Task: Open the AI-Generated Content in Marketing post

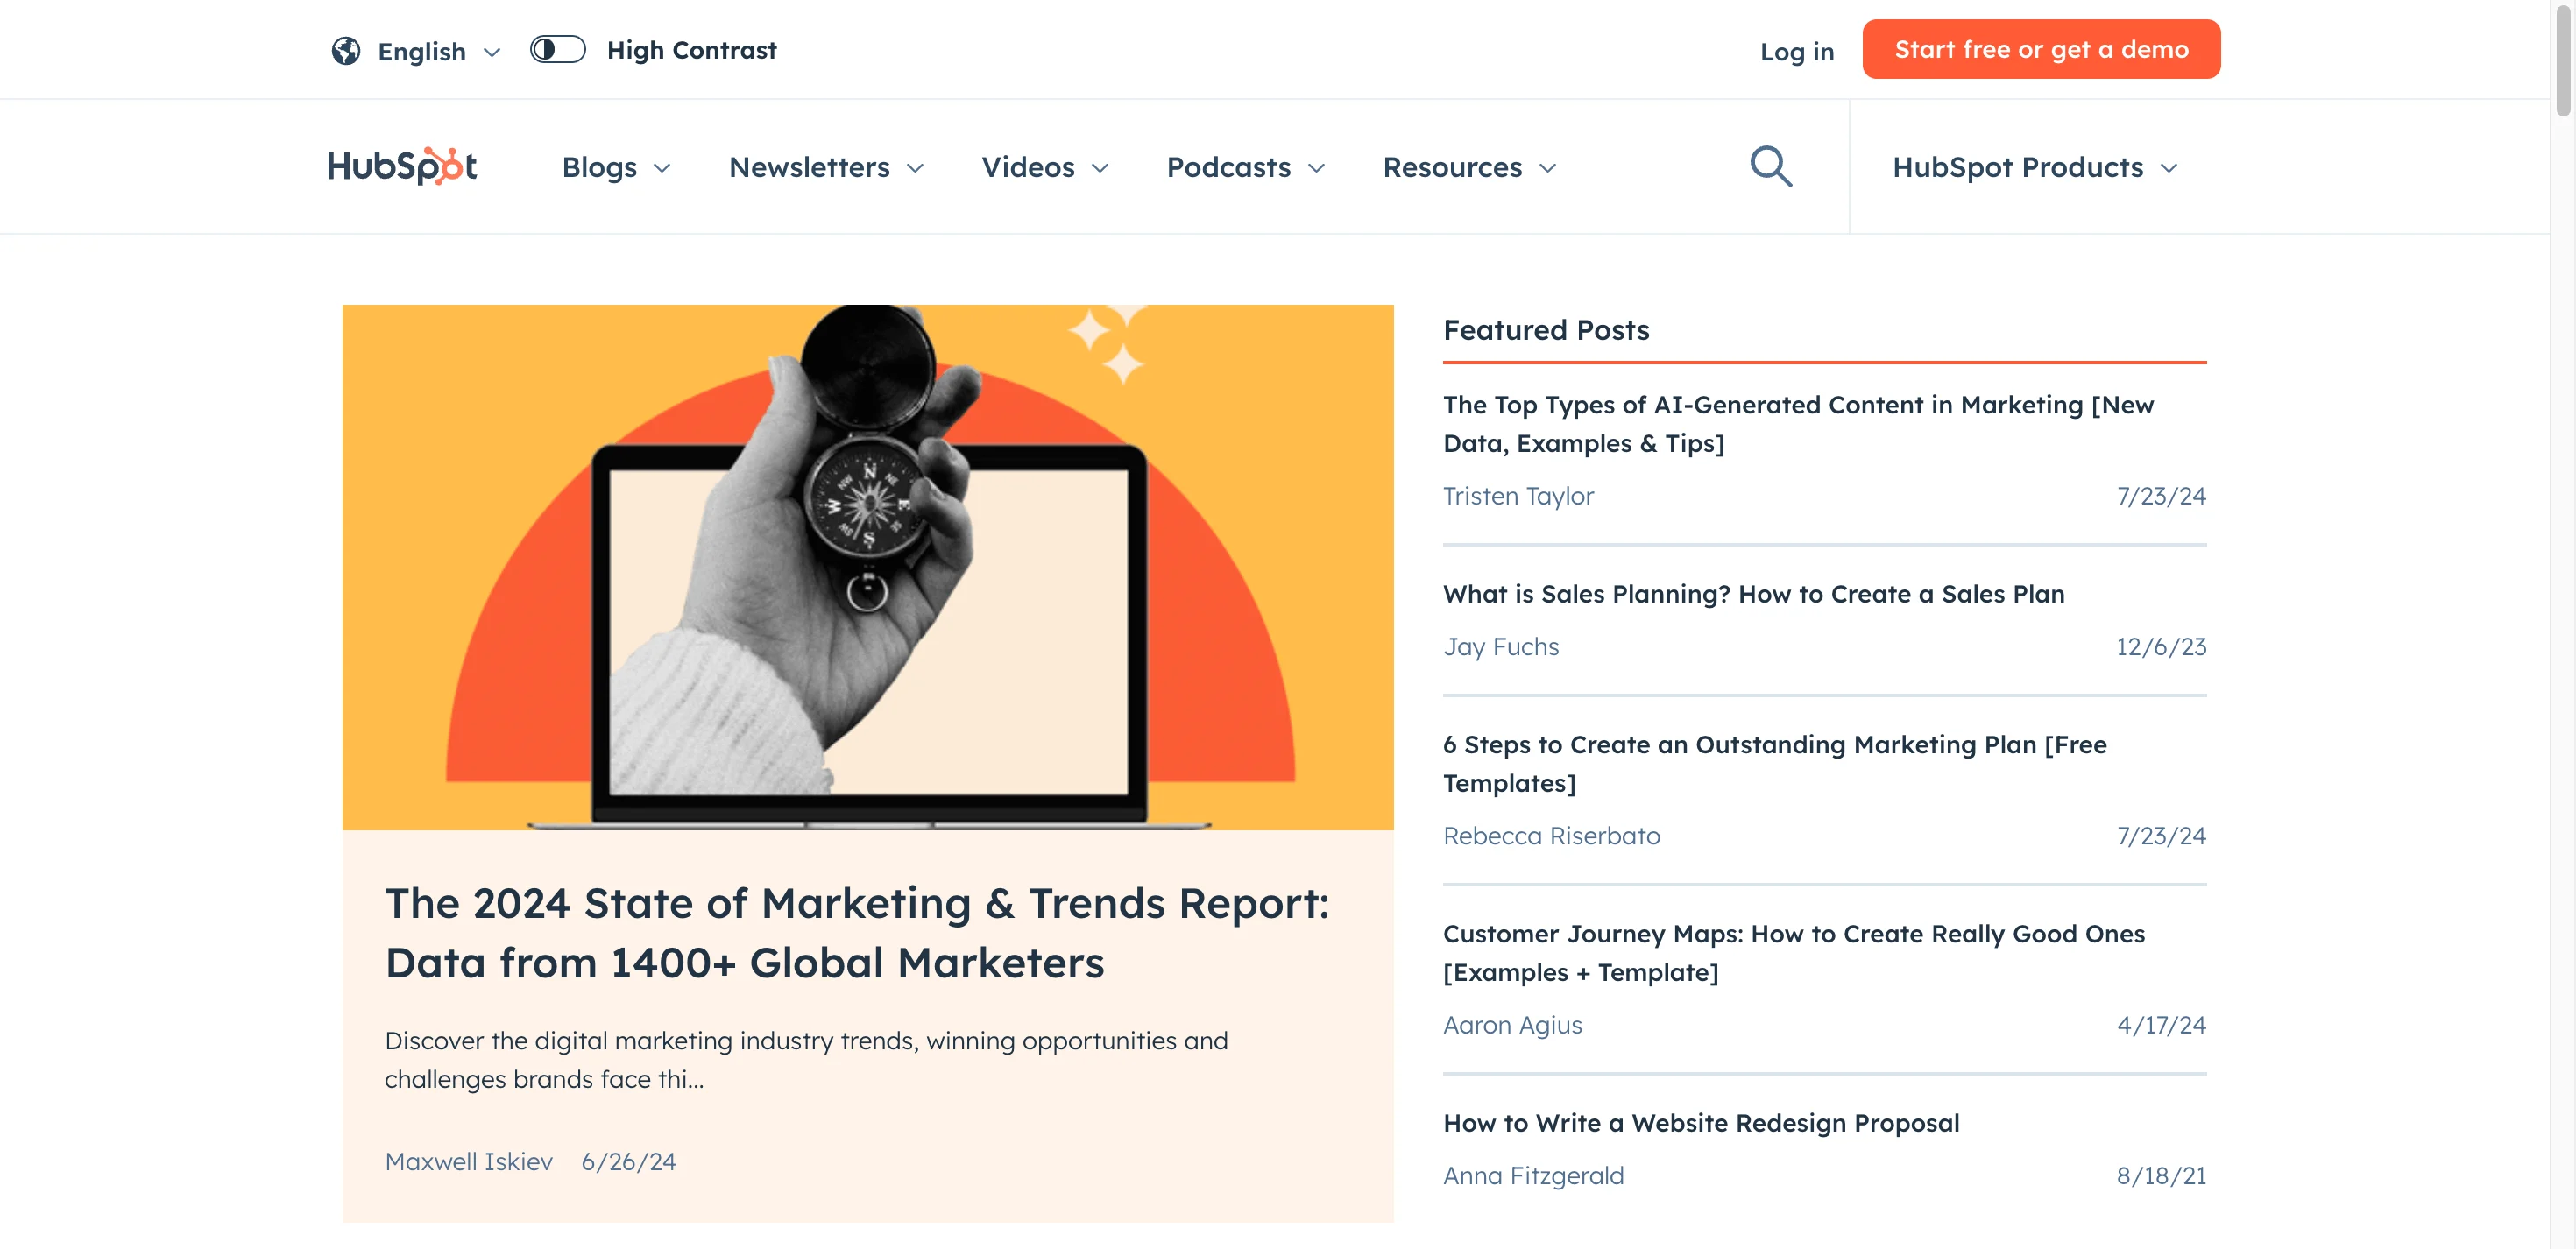Action: click(x=1797, y=423)
